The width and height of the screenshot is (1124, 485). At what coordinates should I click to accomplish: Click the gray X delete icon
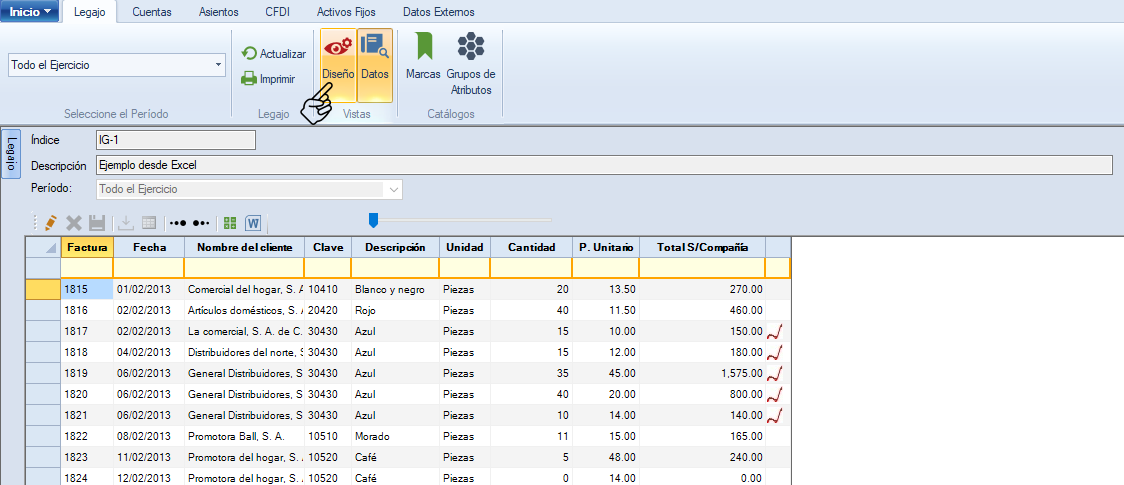[x=74, y=223]
